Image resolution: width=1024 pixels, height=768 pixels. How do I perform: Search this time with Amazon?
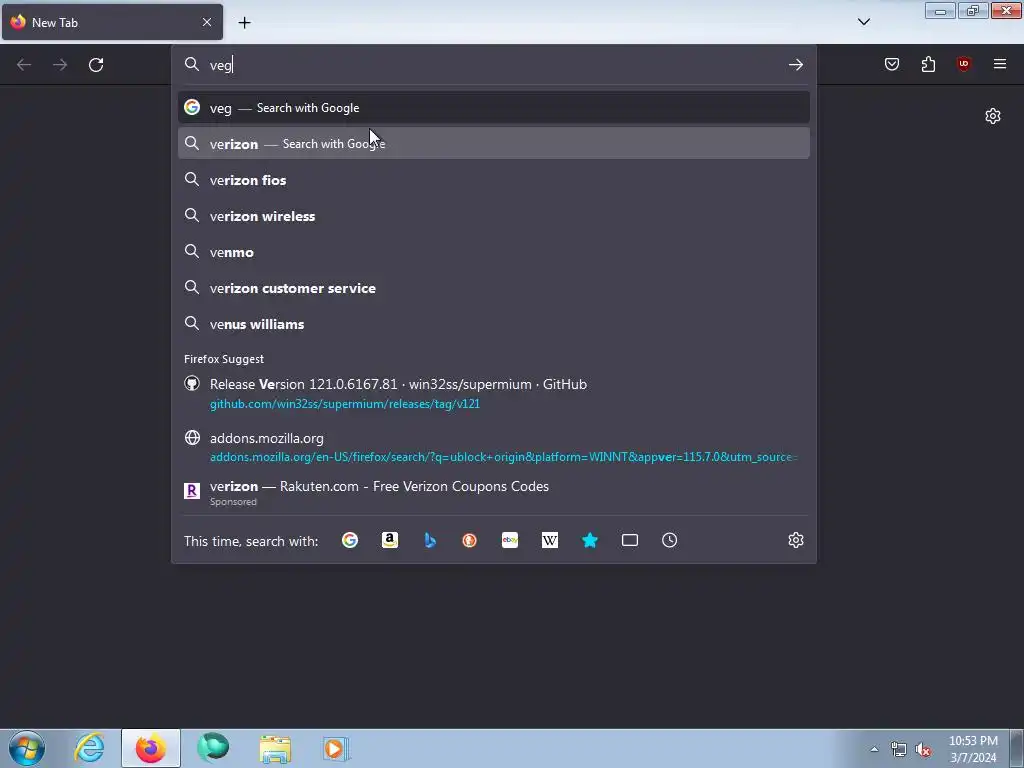click(390, 540)
